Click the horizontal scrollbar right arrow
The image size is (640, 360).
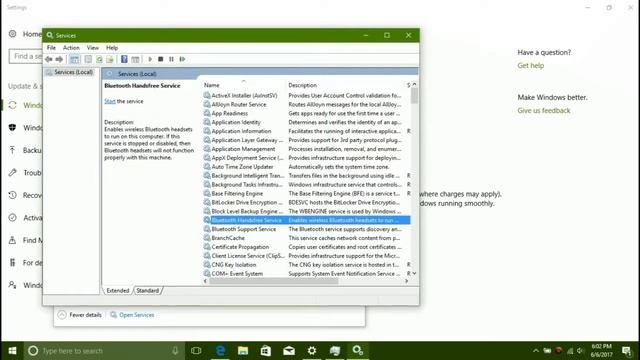[407, 281]
